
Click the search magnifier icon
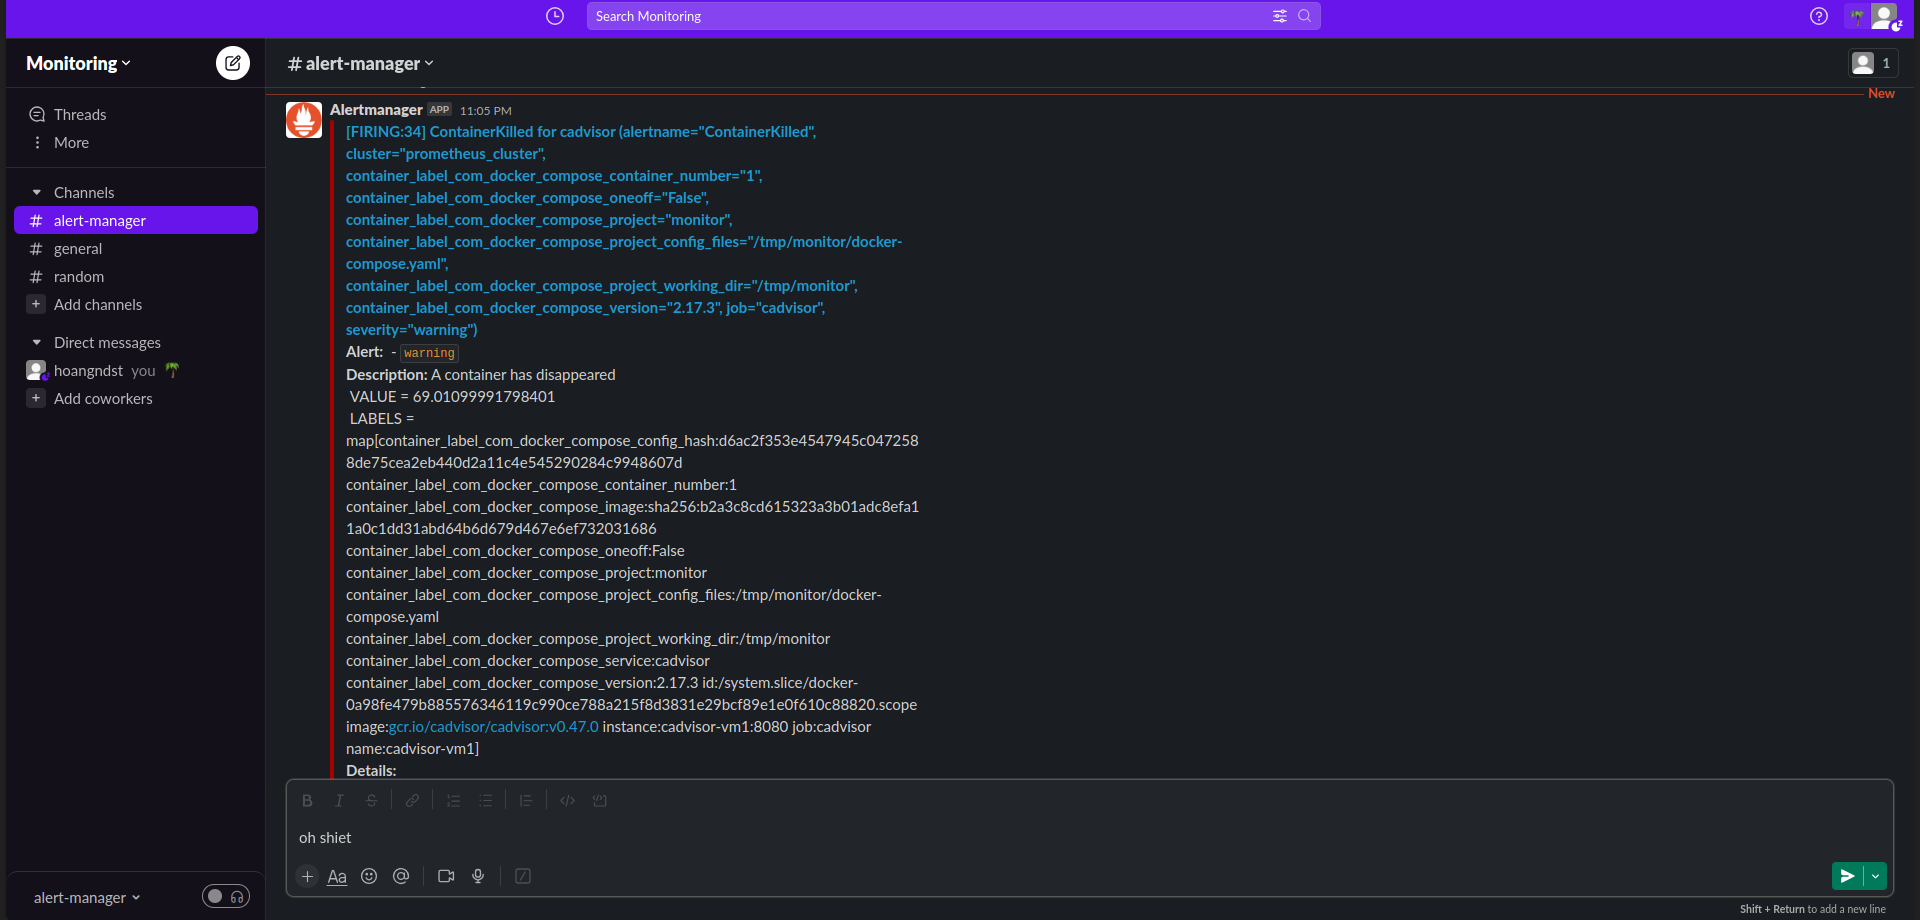tap(1305, 16)
